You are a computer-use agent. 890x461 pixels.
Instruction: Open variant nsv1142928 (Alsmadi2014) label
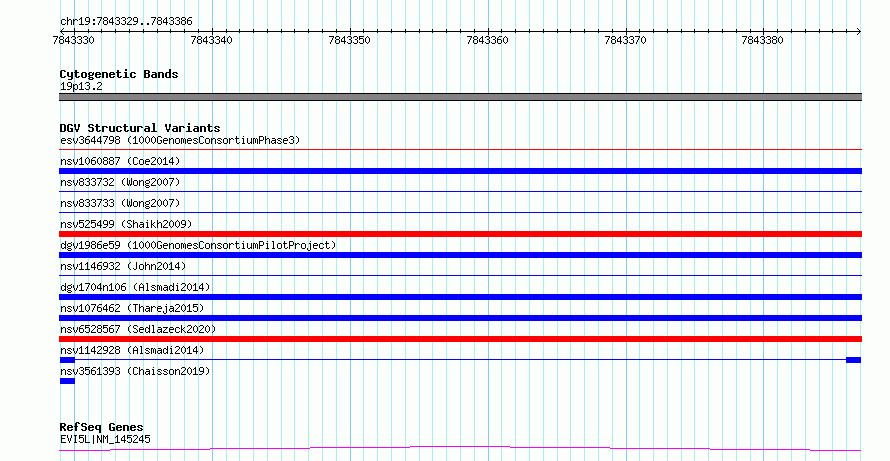132,350
